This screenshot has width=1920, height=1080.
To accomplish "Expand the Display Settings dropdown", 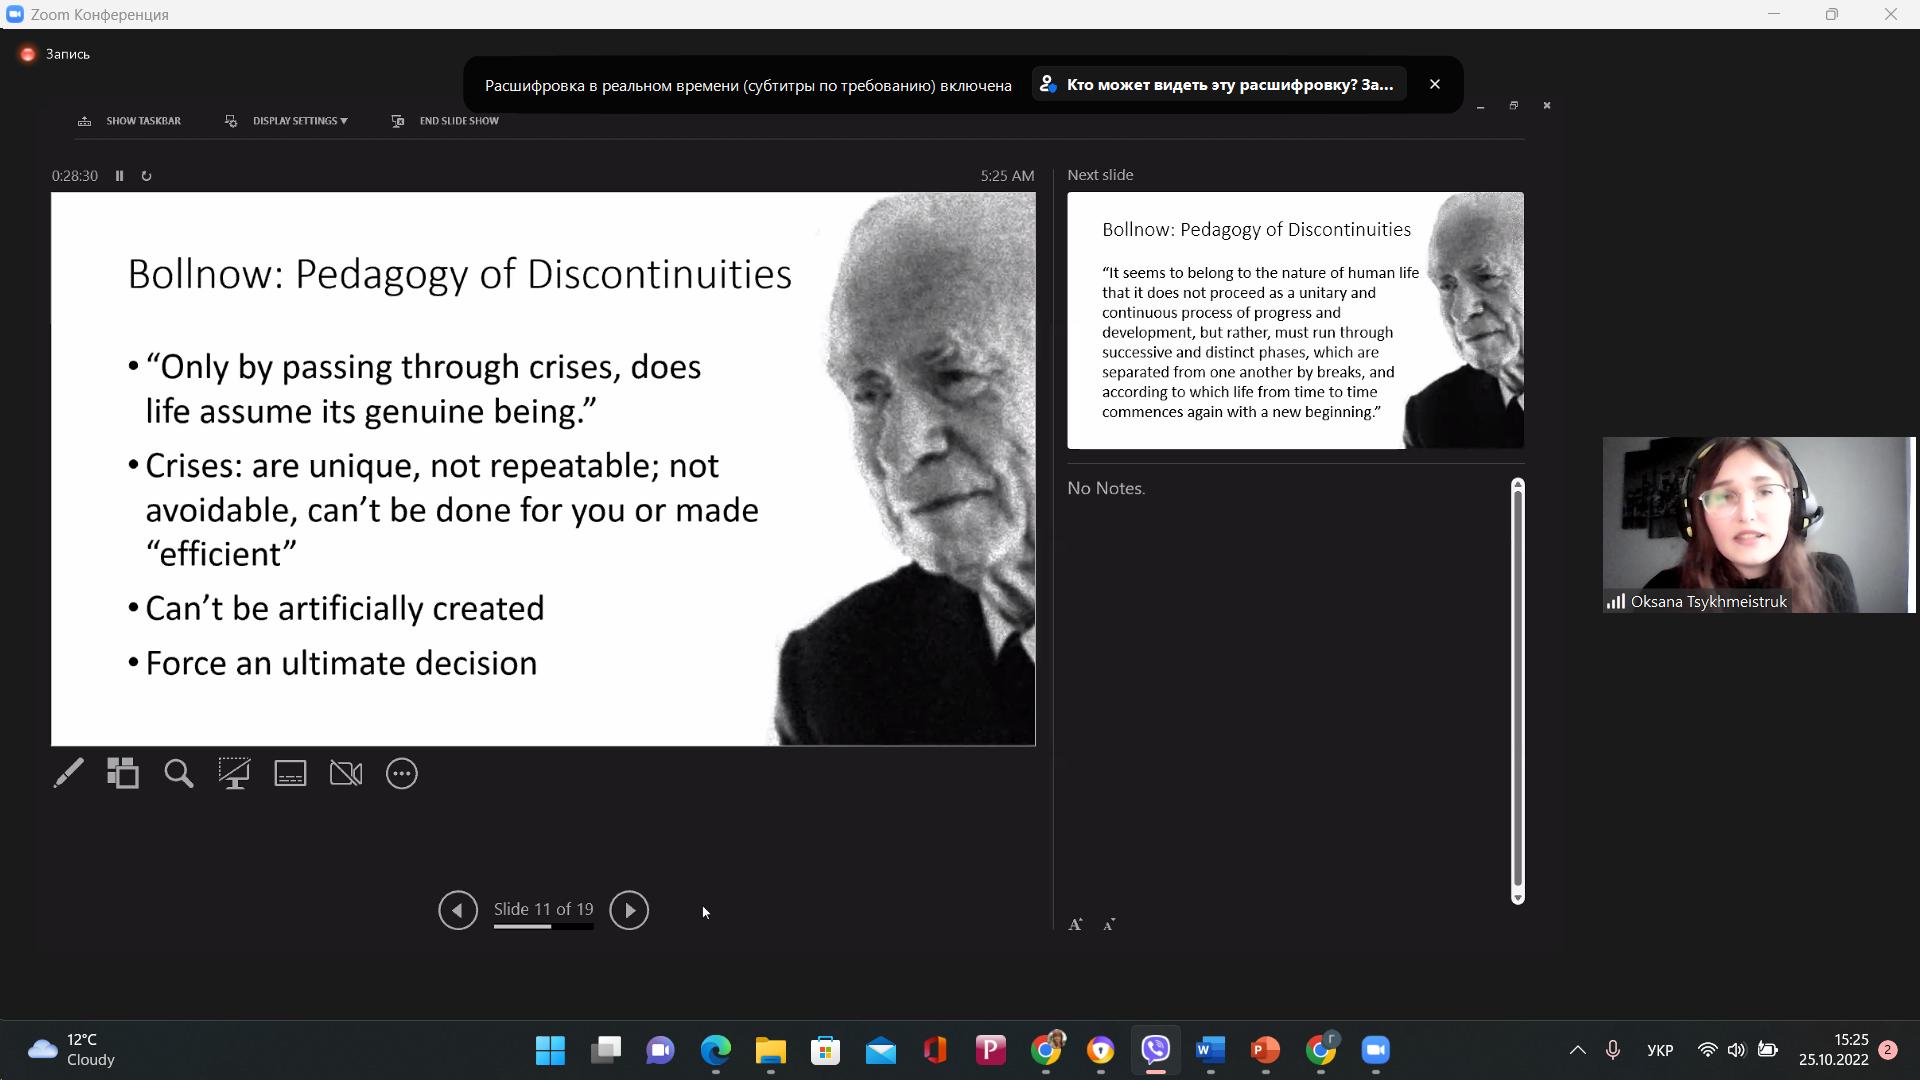I will click(299, 121).
